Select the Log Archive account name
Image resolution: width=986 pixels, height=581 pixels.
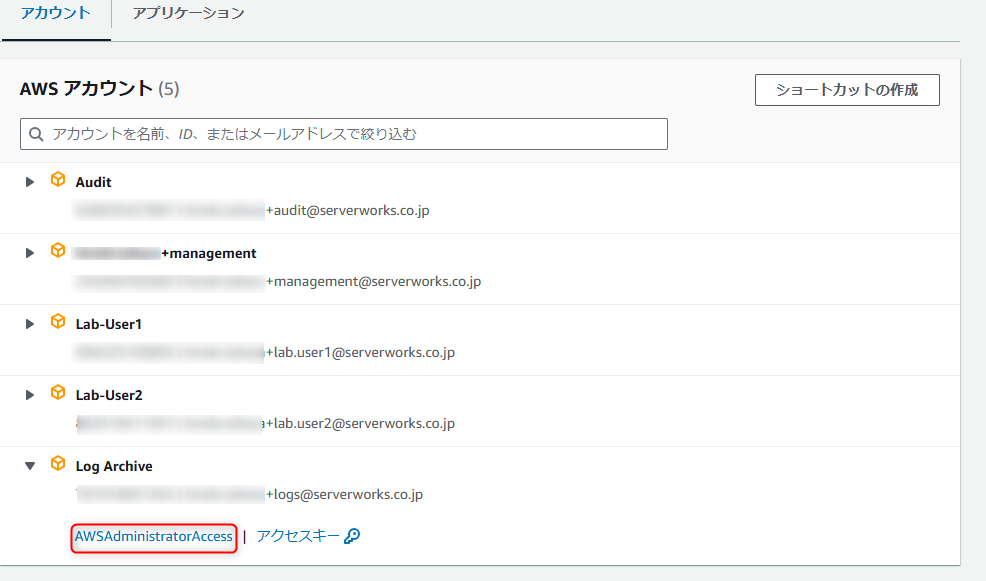(114, 467)
